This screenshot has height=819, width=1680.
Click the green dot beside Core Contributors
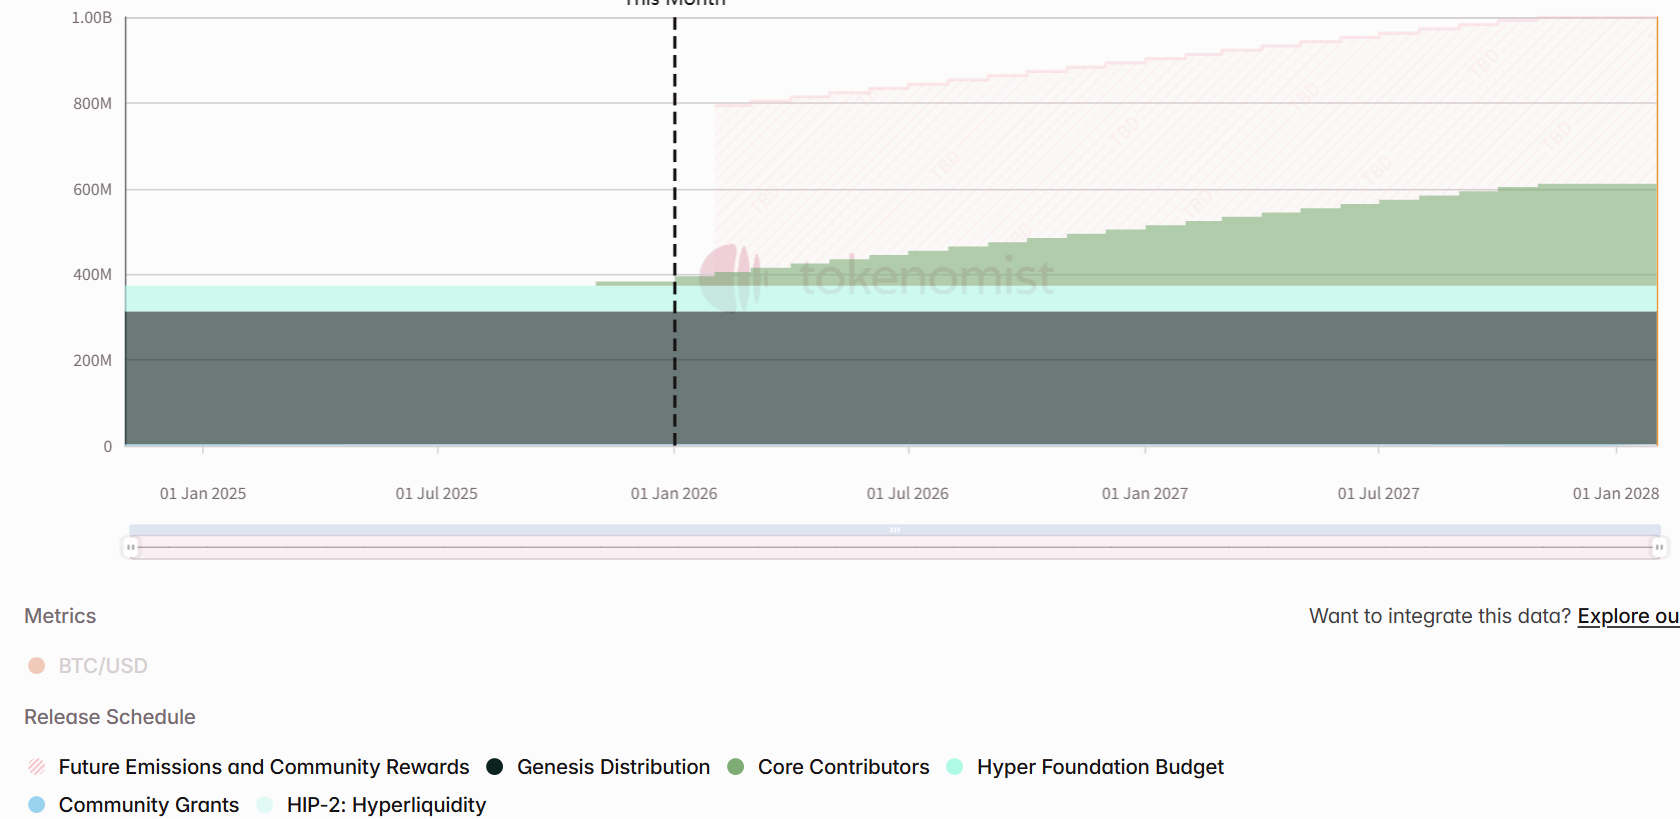click(736, 767)
